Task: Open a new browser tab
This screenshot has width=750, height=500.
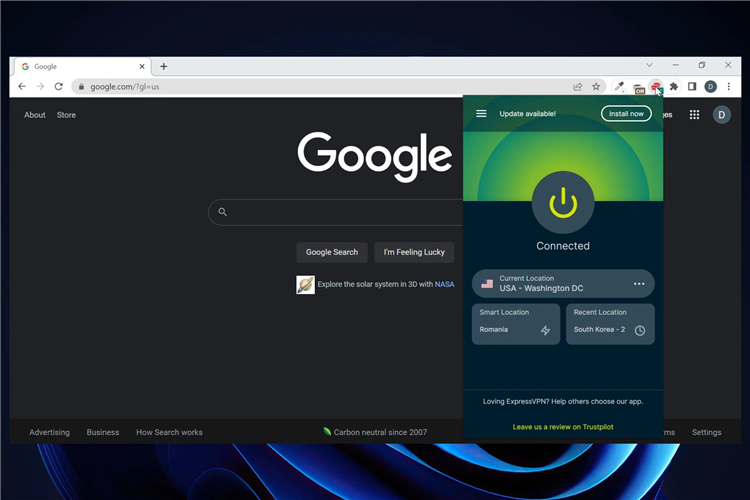Action: tap(164, 67)
